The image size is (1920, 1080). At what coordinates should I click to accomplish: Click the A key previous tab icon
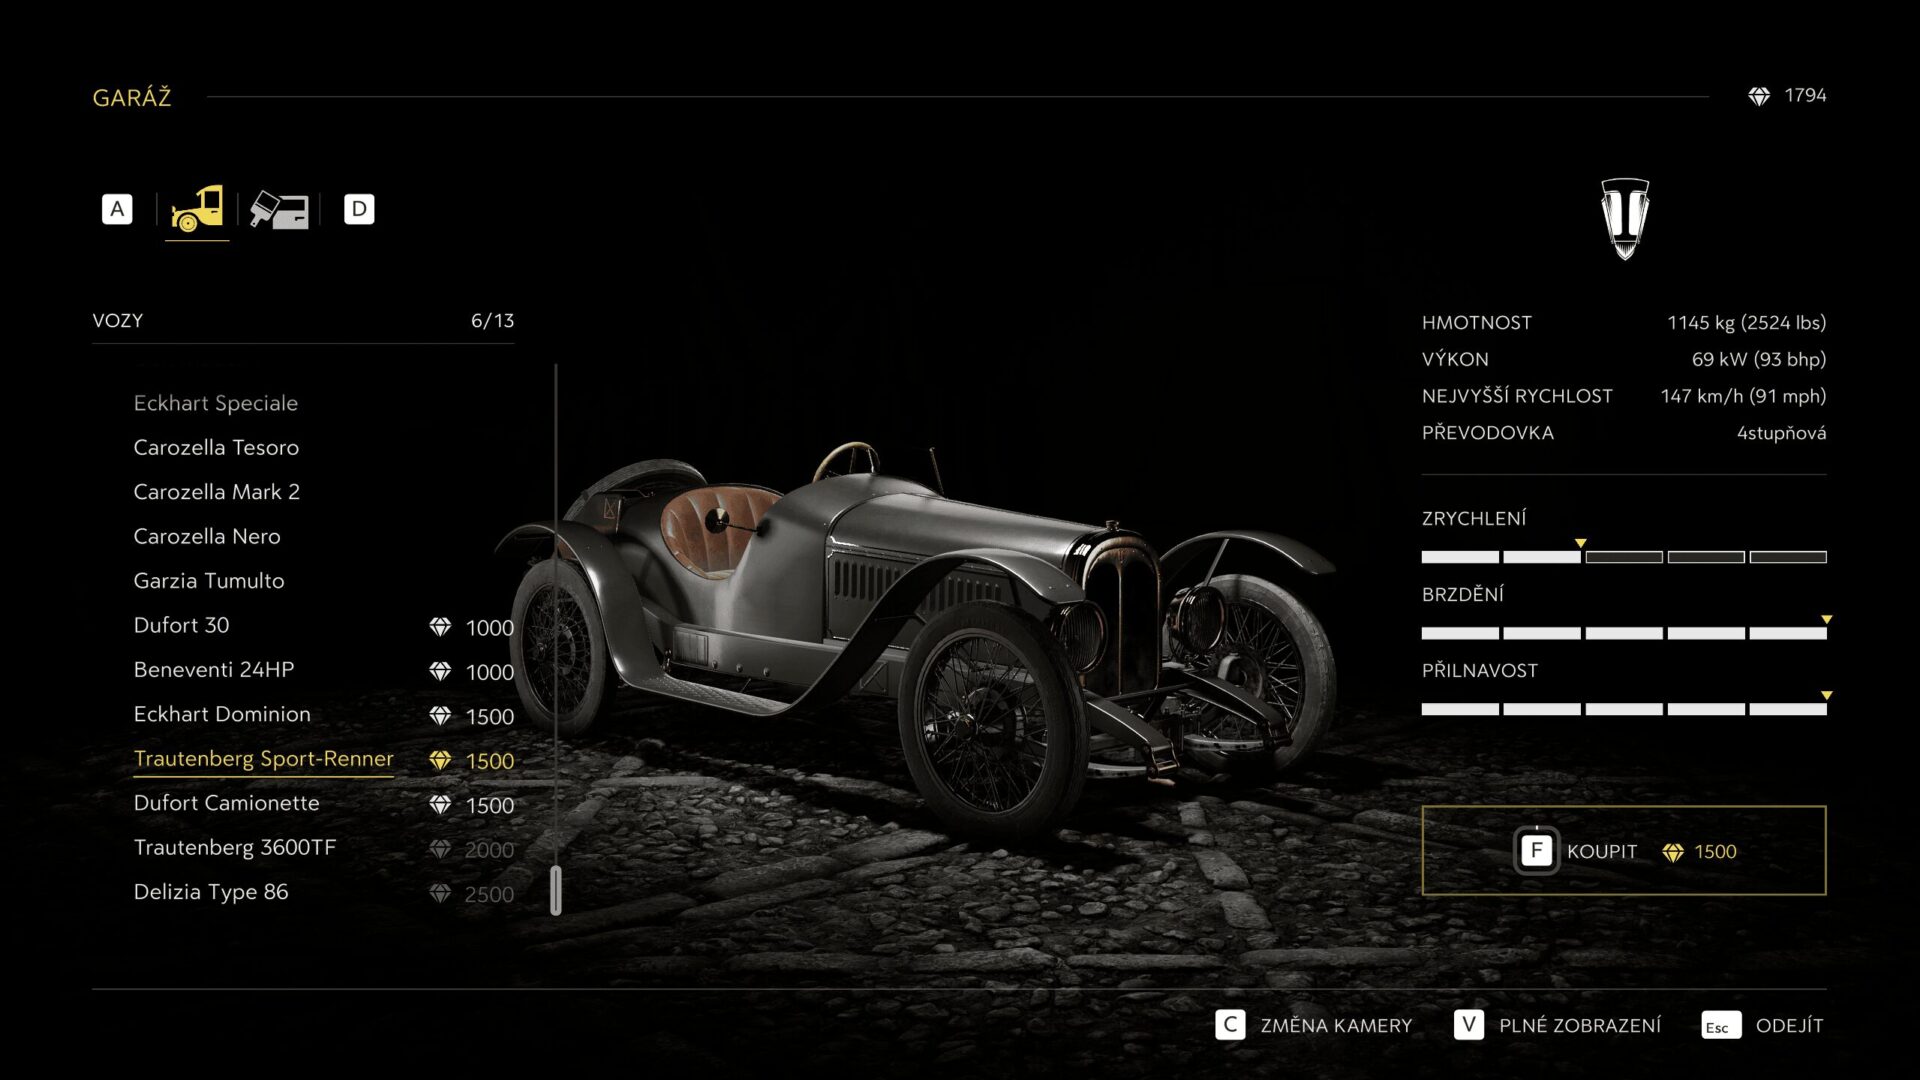click(x=117, y=209)
